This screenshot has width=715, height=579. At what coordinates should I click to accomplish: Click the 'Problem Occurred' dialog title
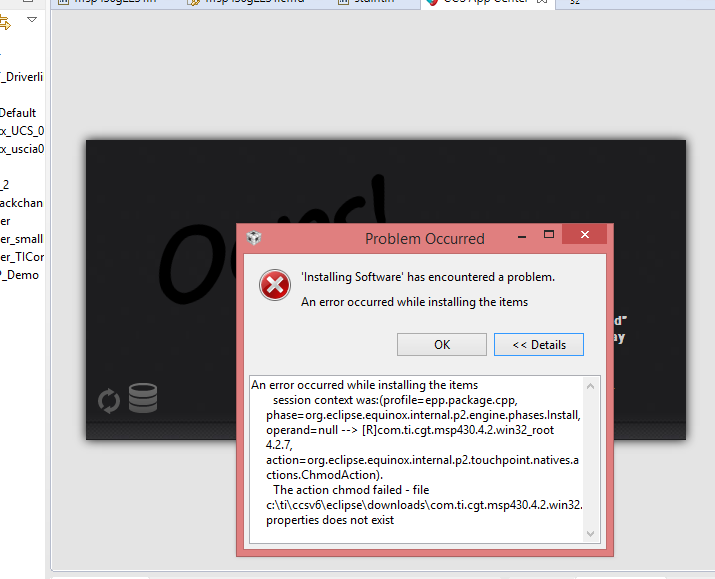click(x=425, y=238)
